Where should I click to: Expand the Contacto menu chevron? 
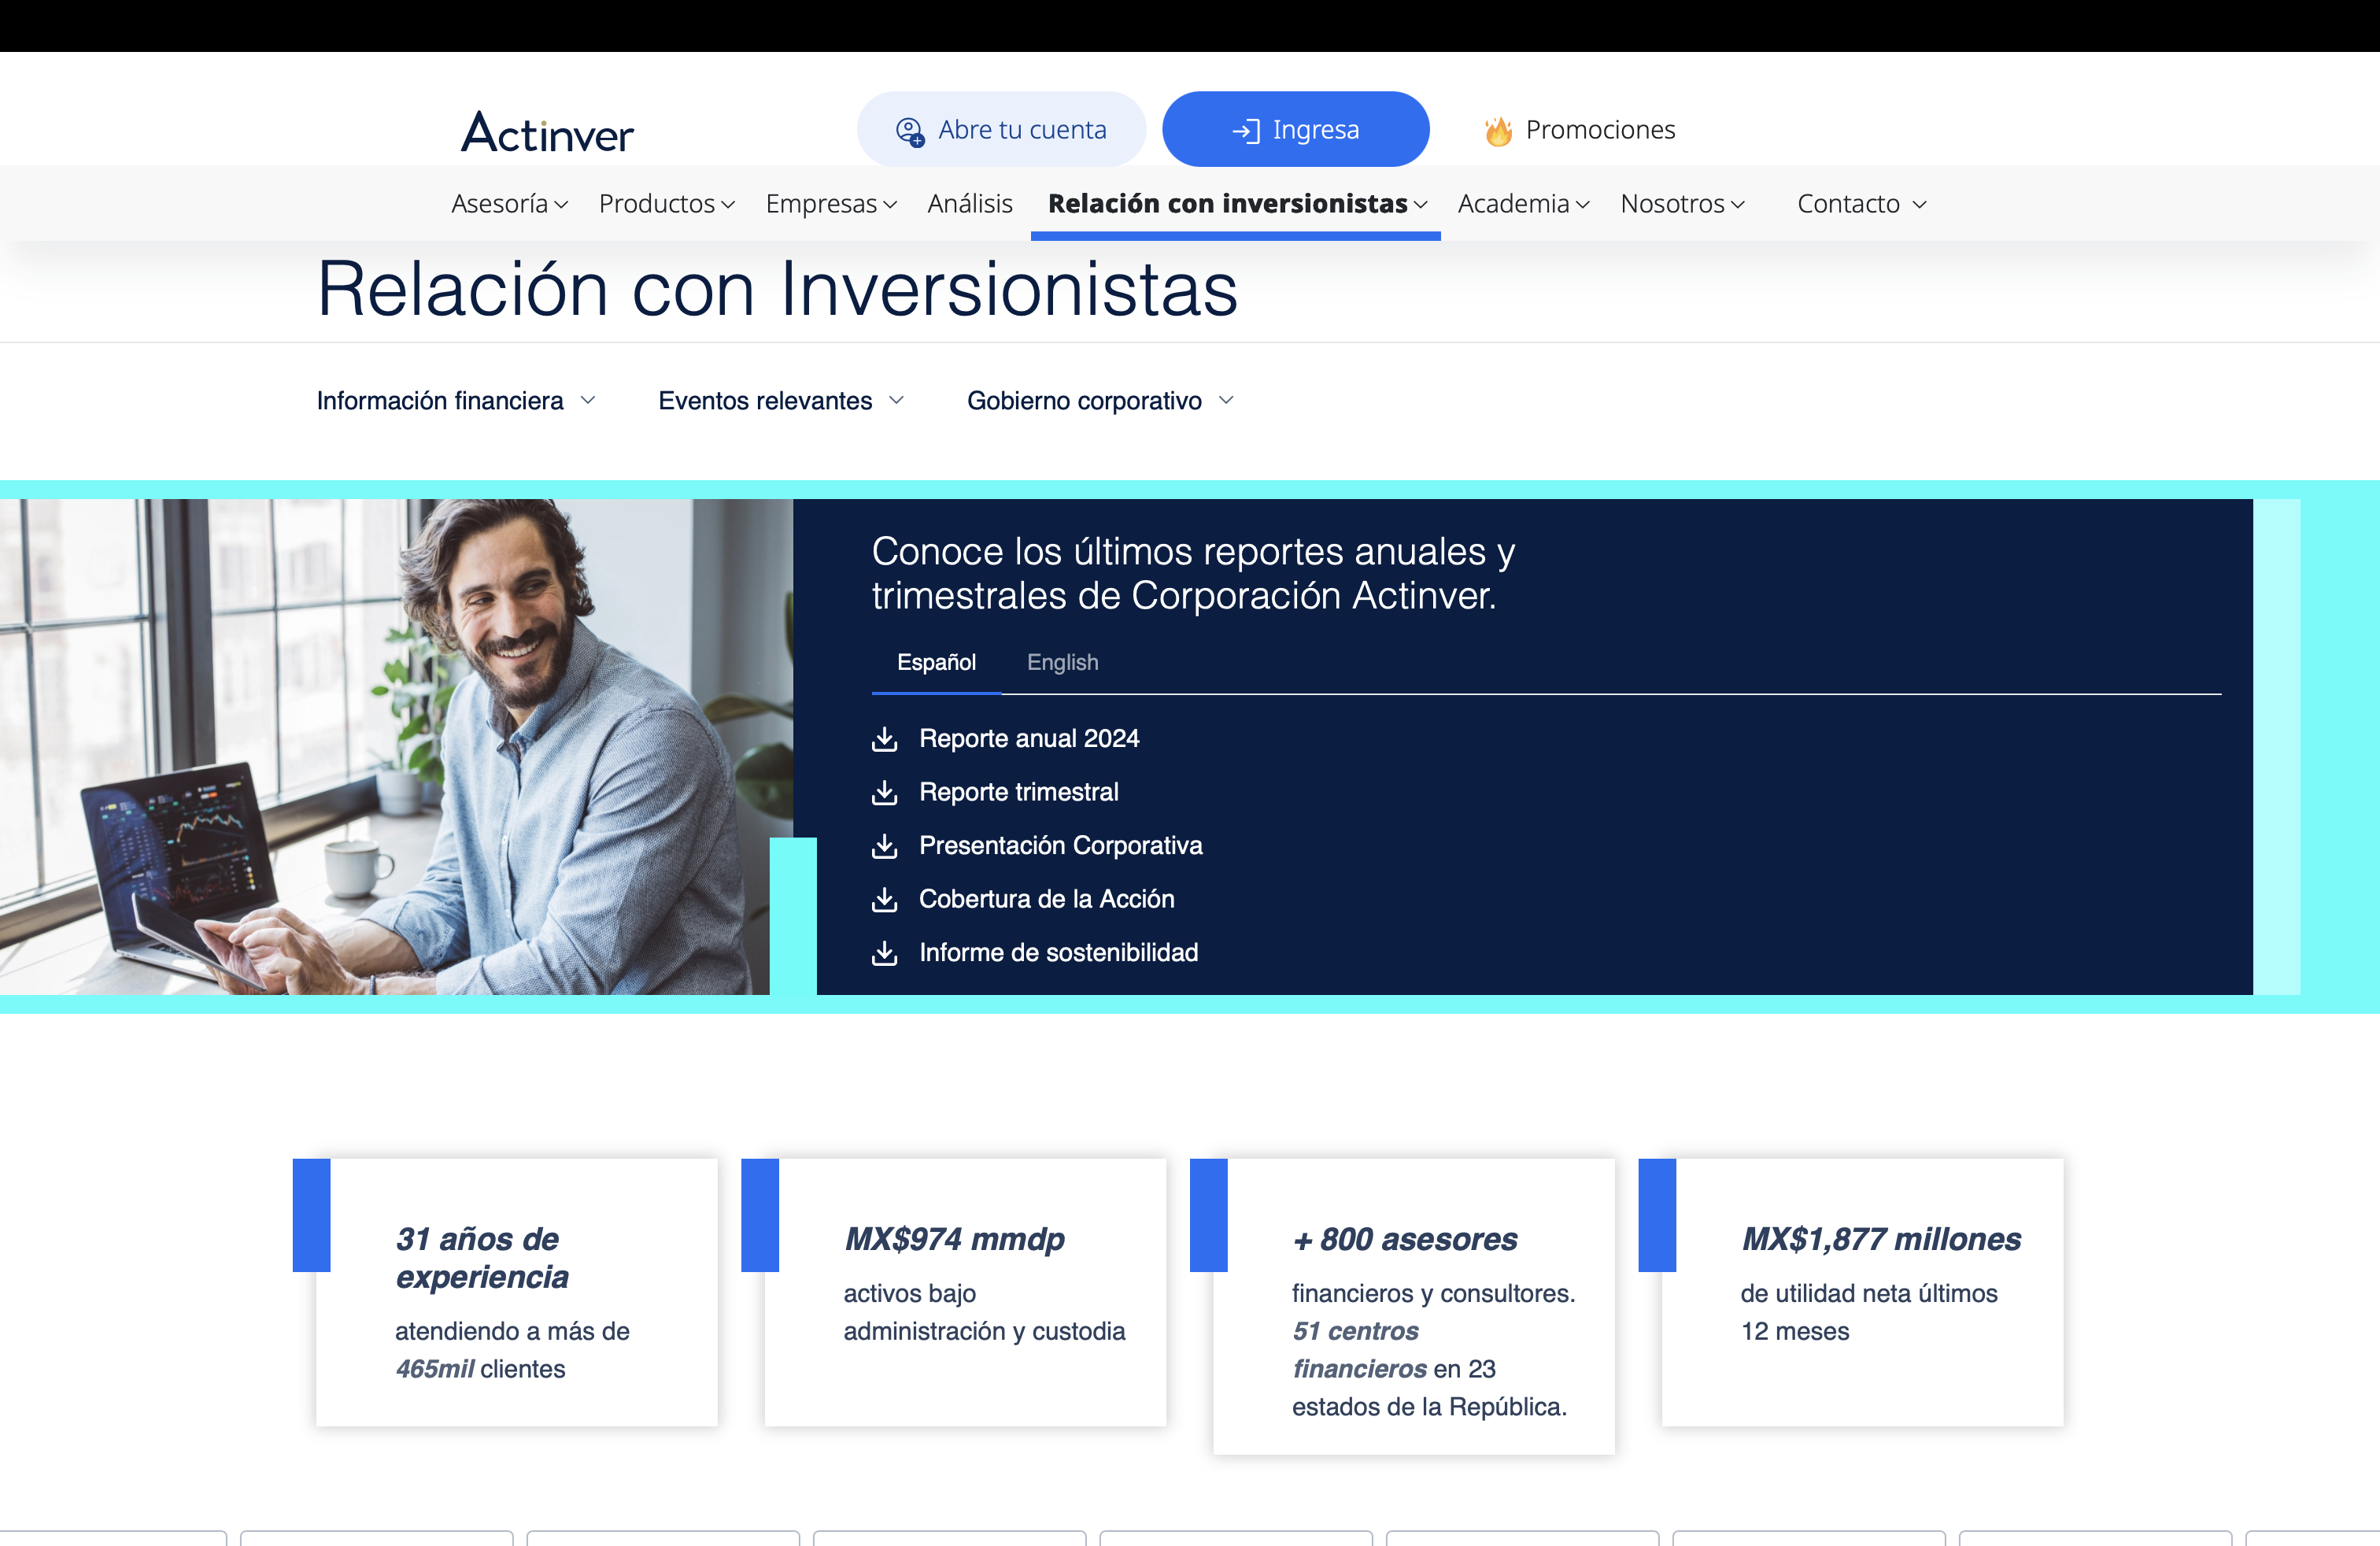tap(1919, 204)
